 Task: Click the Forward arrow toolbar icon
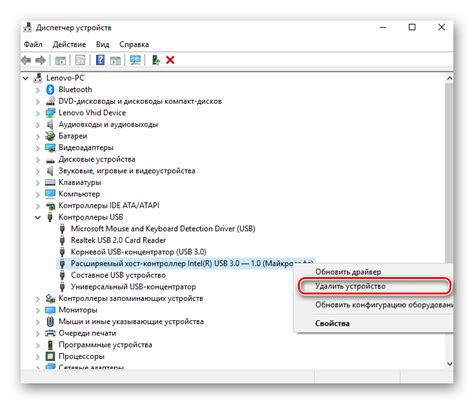(40, 60)
